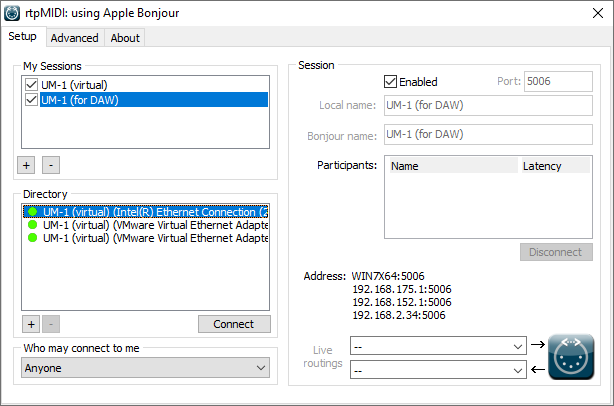Toggle the UM-1 (for DAW) session checkbox
614x406 pixels.
31,99
